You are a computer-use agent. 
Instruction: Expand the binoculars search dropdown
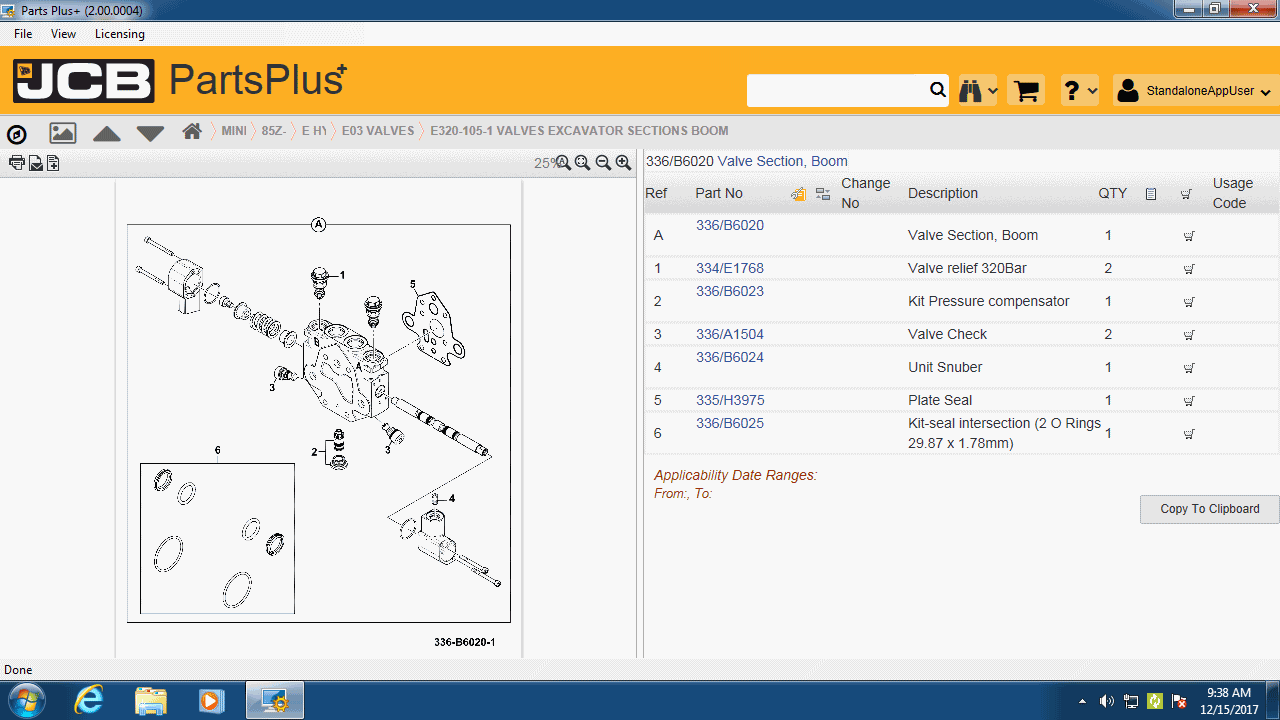[978, 91]
